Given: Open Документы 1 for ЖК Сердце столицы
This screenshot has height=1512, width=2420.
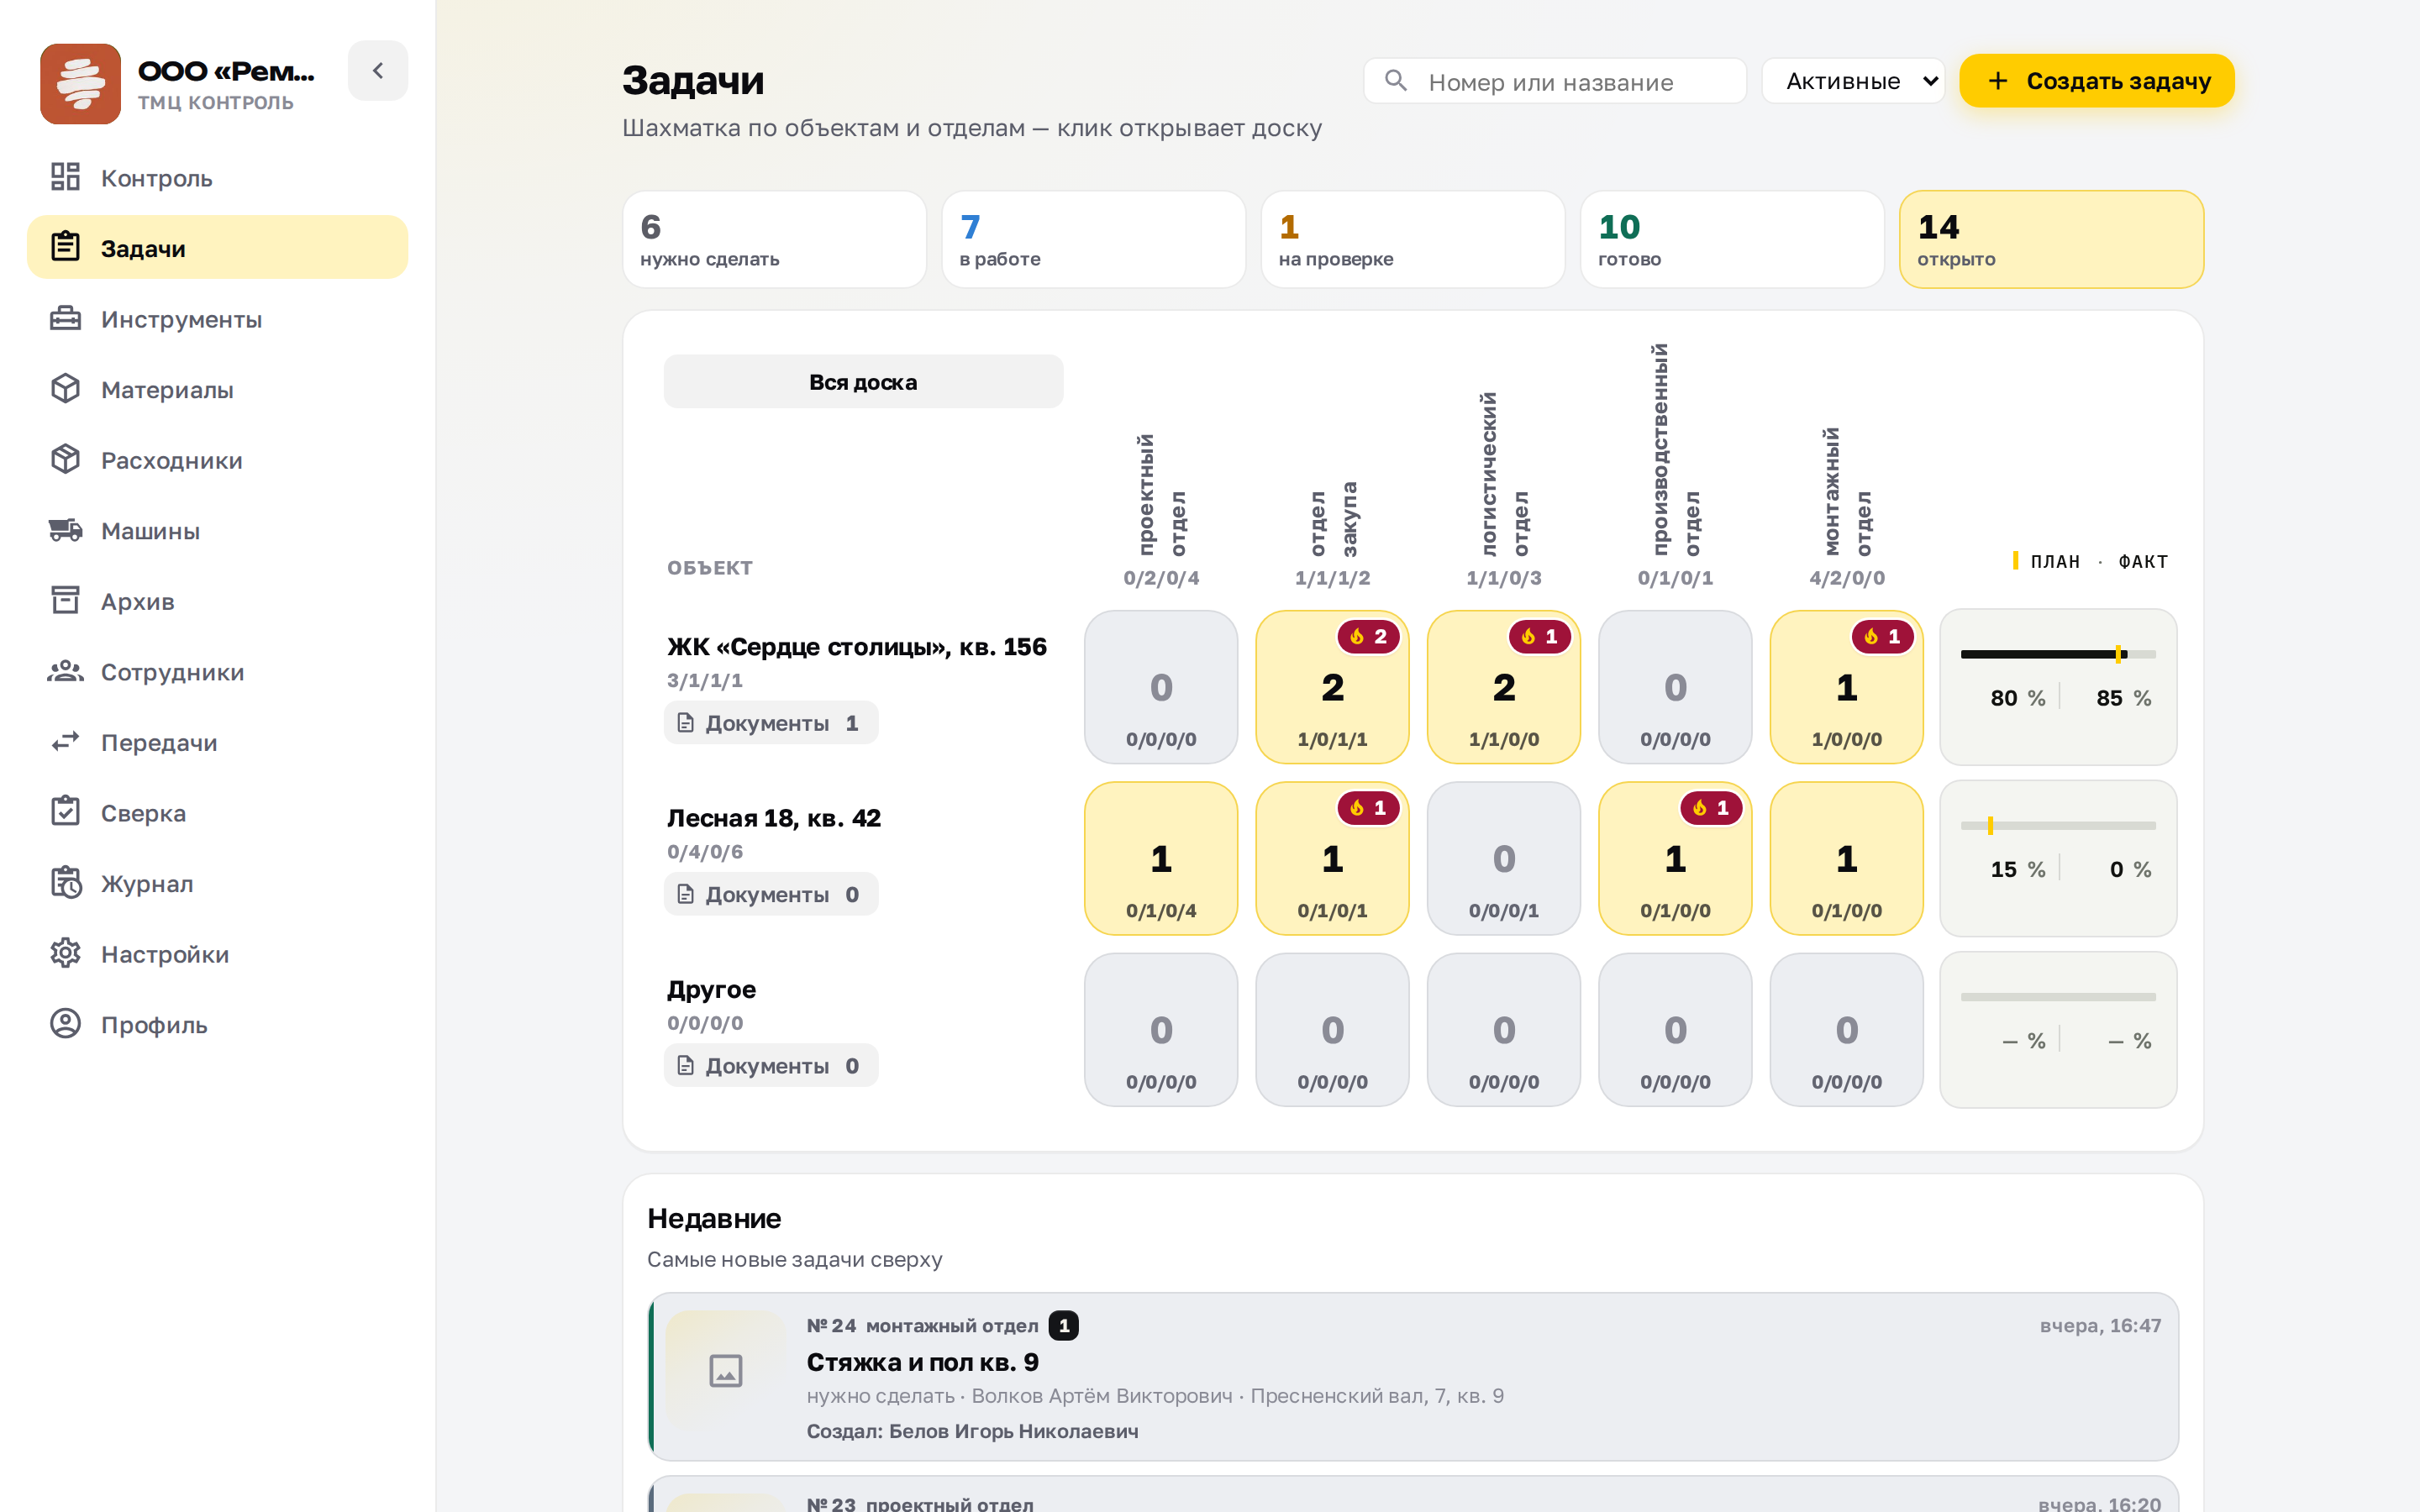Looking at the screenshot, I should (x=771, y=722).
